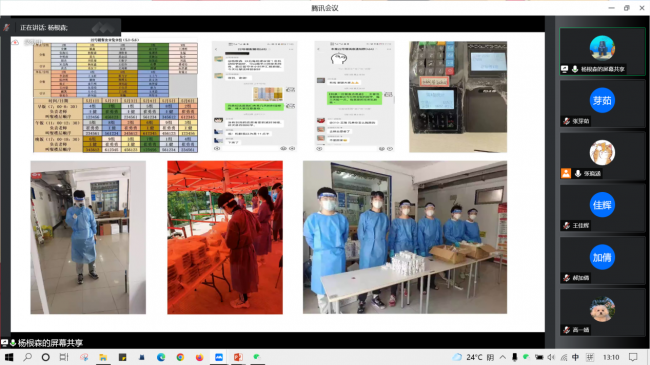Select the 加倩 participant tile
Viewport: 650px width, 365px height.
click(602, 260)
